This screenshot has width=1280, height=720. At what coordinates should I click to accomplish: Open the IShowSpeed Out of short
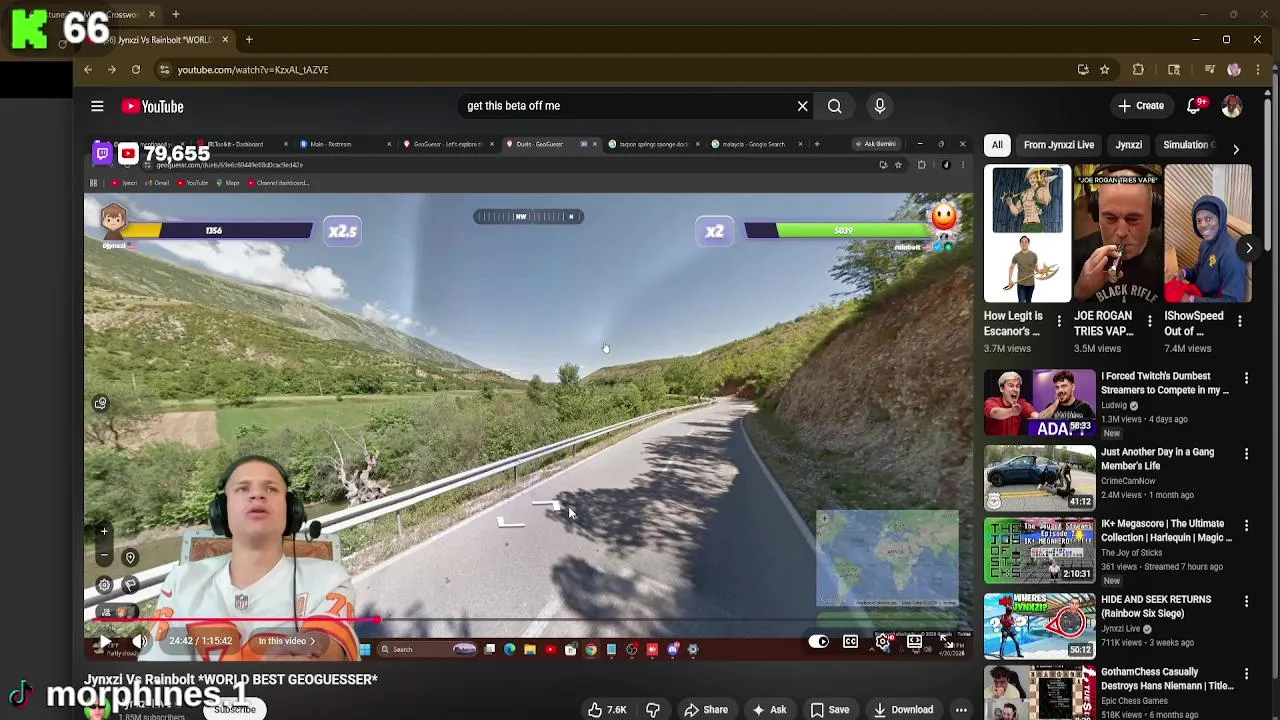click(x=1207, y=235)
